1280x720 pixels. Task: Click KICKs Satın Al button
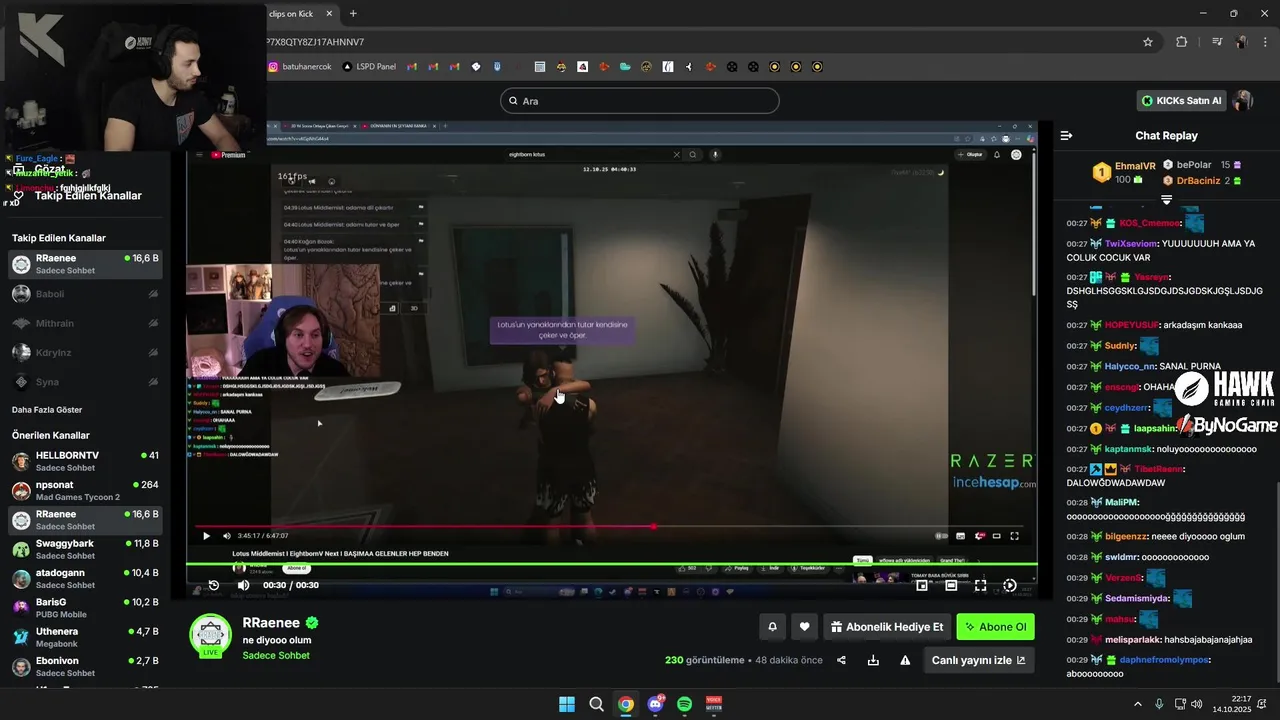(x=1181, y=101)
